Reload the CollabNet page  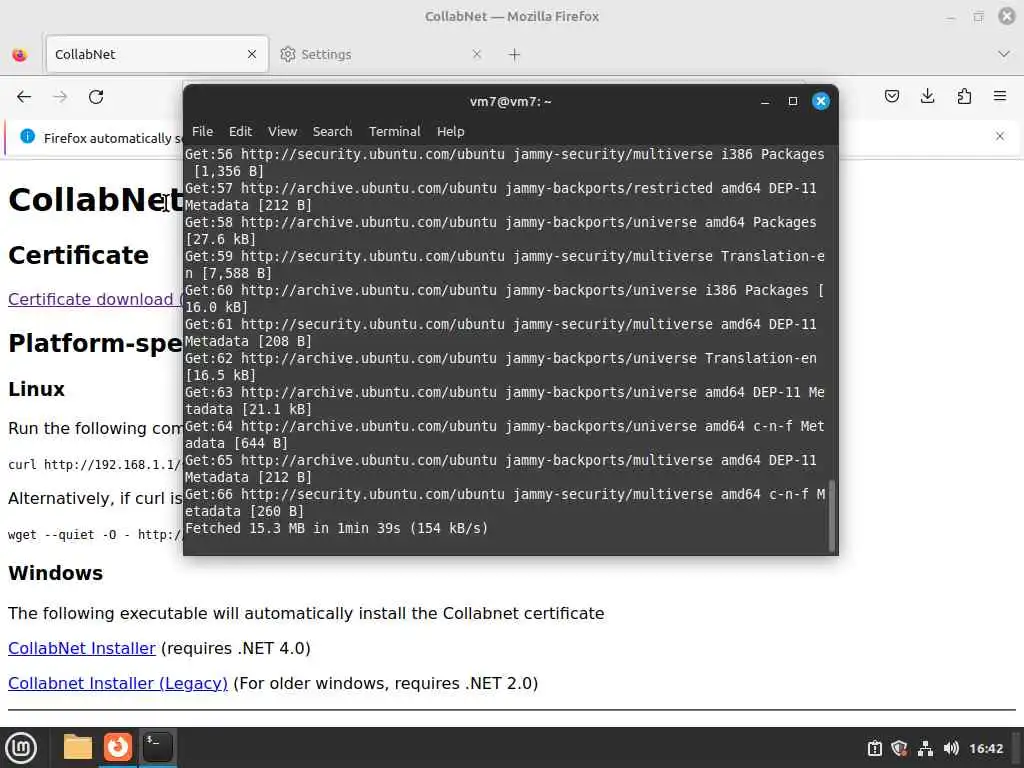click(x=96, y=97)
